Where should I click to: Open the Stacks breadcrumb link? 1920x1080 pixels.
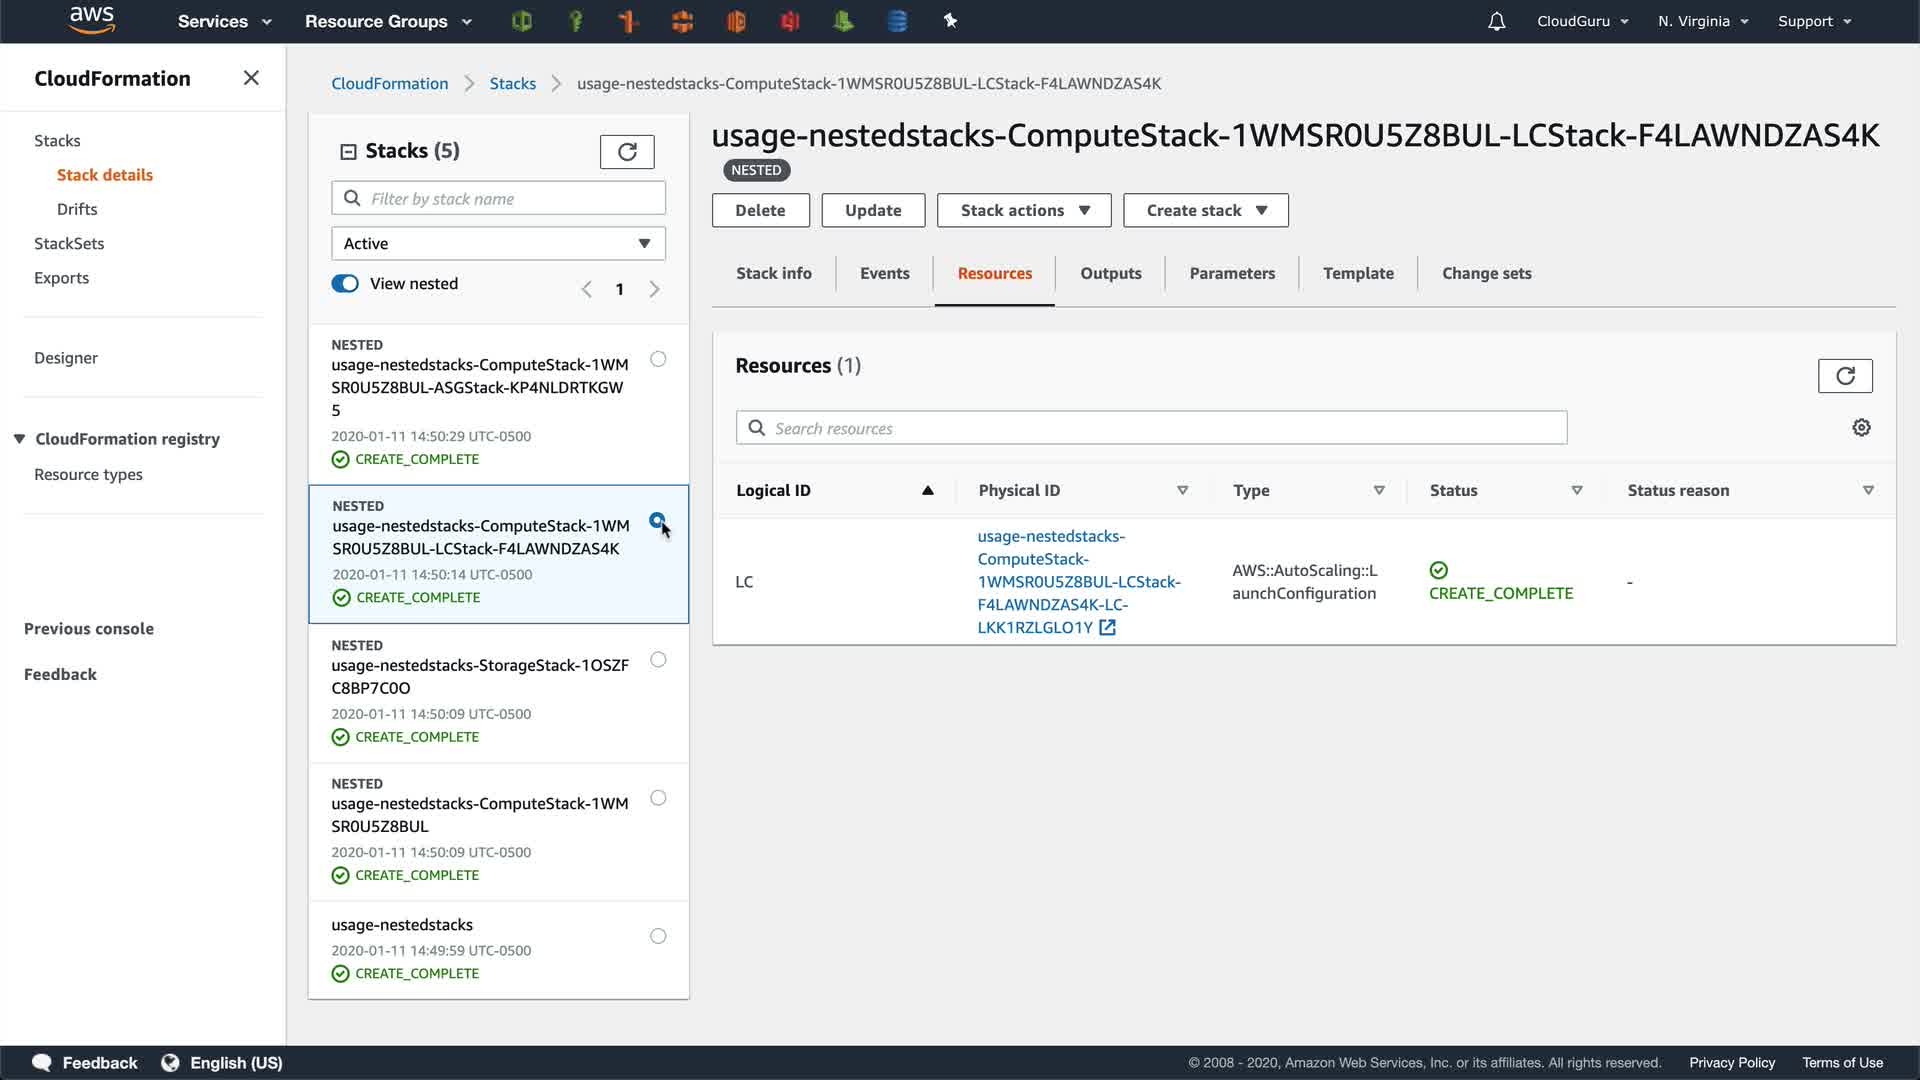click(x=512, y=84)
